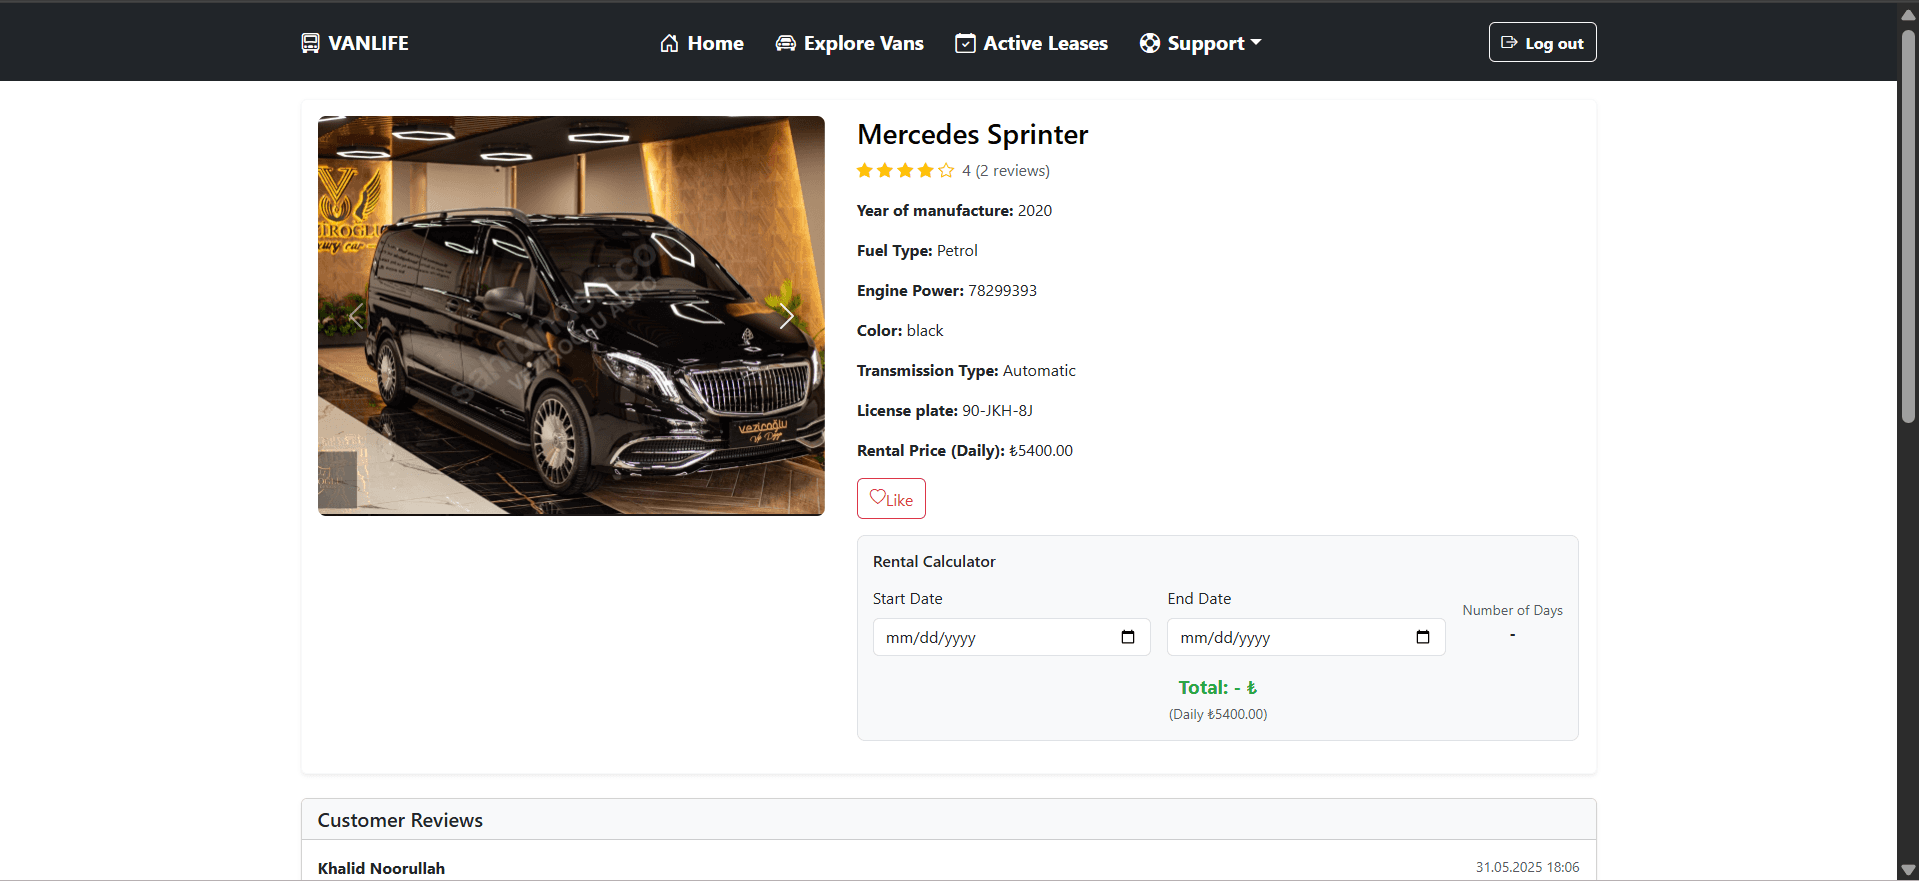Click reviewer name Khalid Noorullah
1919x881 pixels.
coord(381,868)
